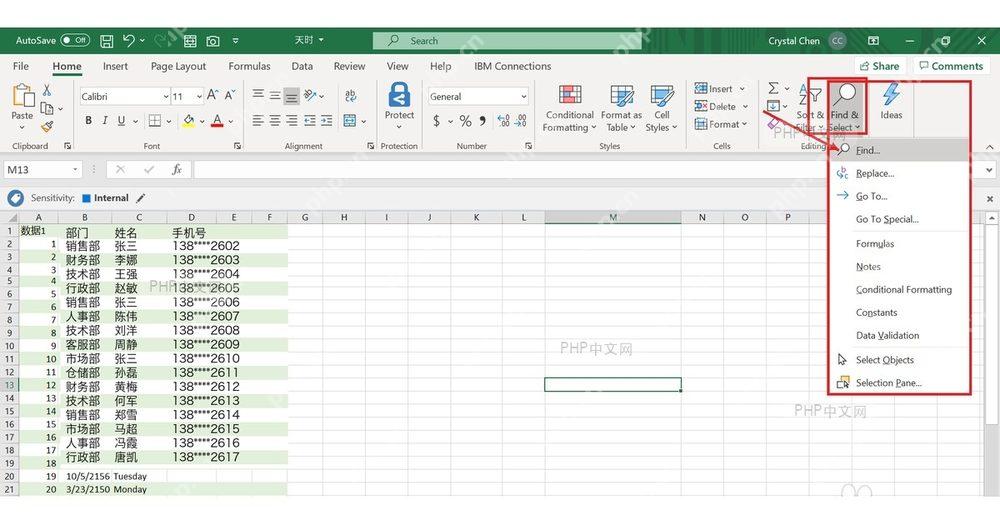This screenshot has height=525, width=1000.
Task: Click the Merge & Center icon
Action: [x=349, y=121]
